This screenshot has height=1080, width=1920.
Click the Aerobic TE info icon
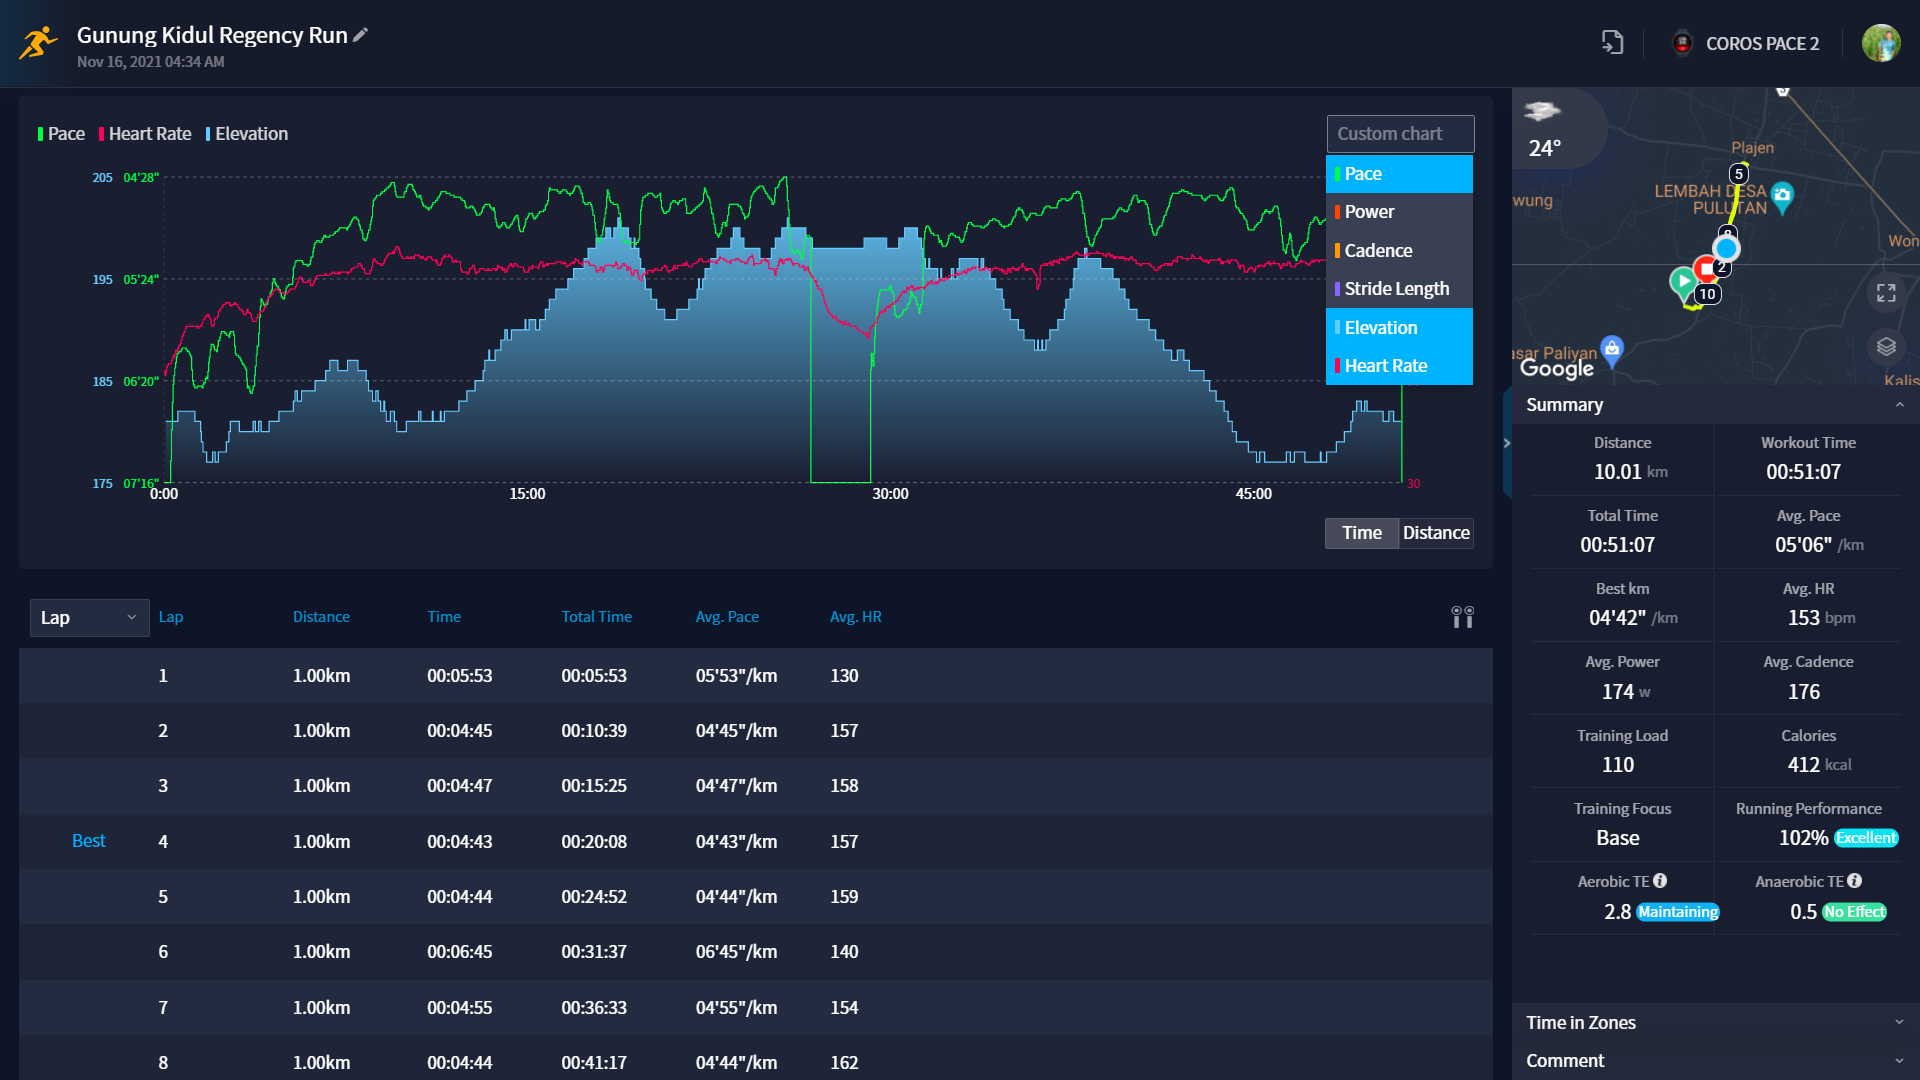click(1660, 881)
